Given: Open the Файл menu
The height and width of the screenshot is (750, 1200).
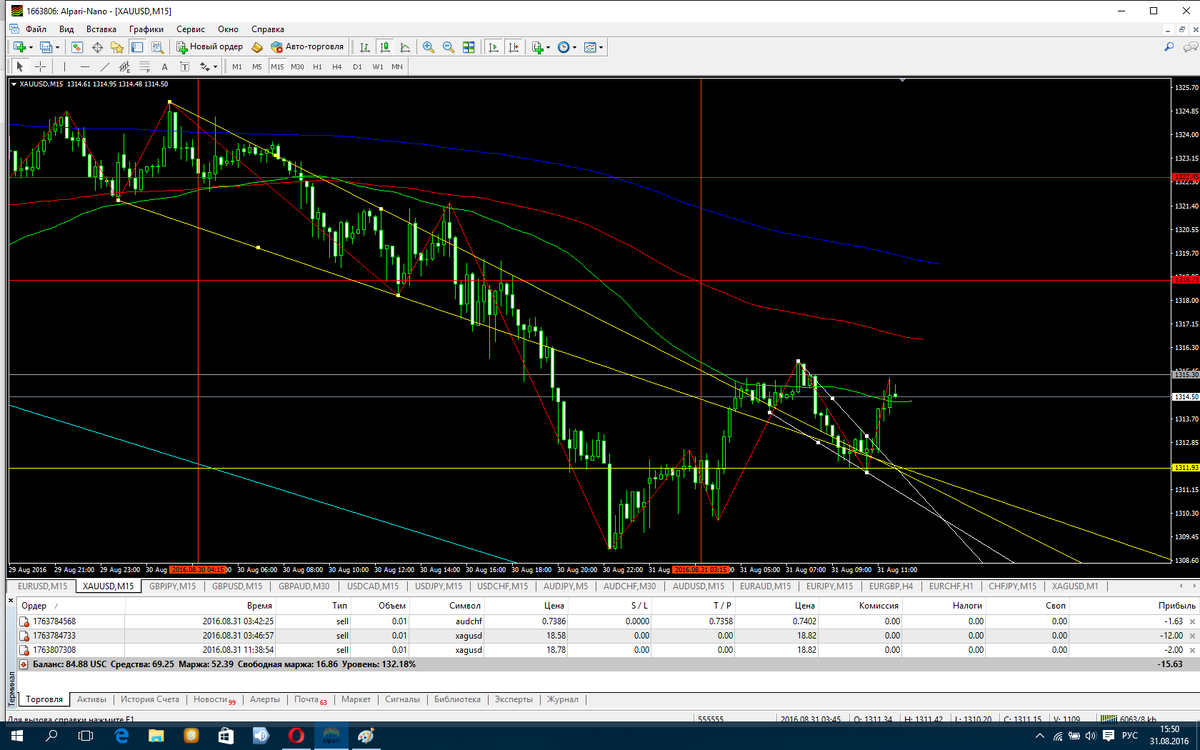Looking at the screenshot, I should [36, 29].
